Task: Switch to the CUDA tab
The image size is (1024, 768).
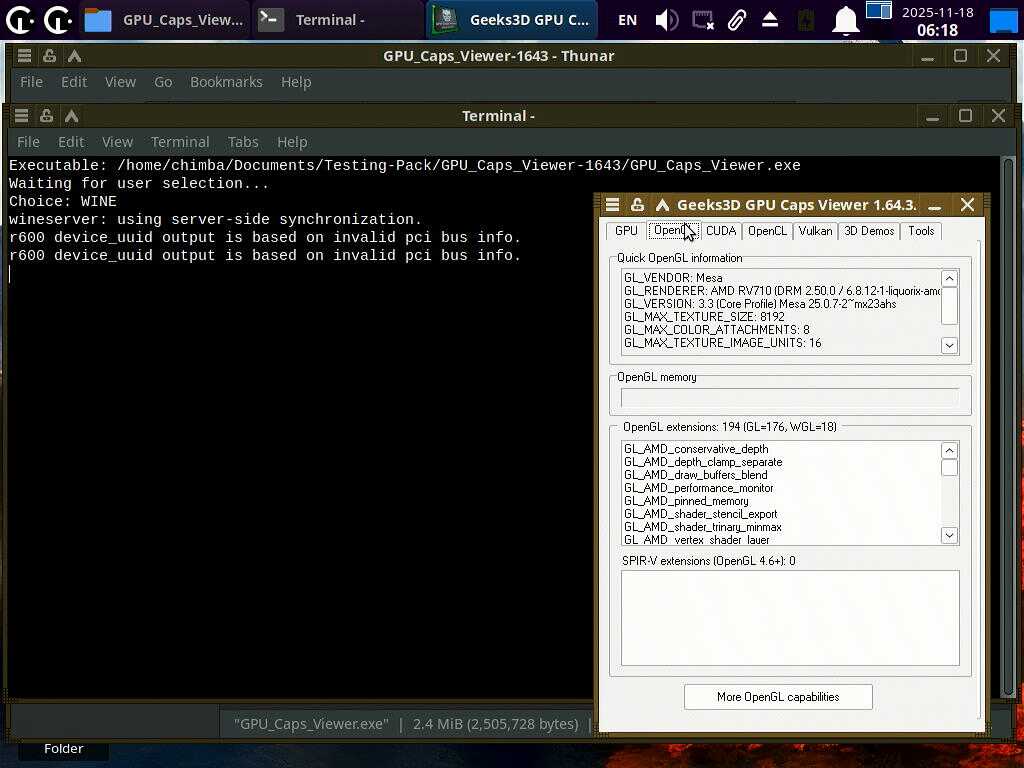Action: [721, 231]
